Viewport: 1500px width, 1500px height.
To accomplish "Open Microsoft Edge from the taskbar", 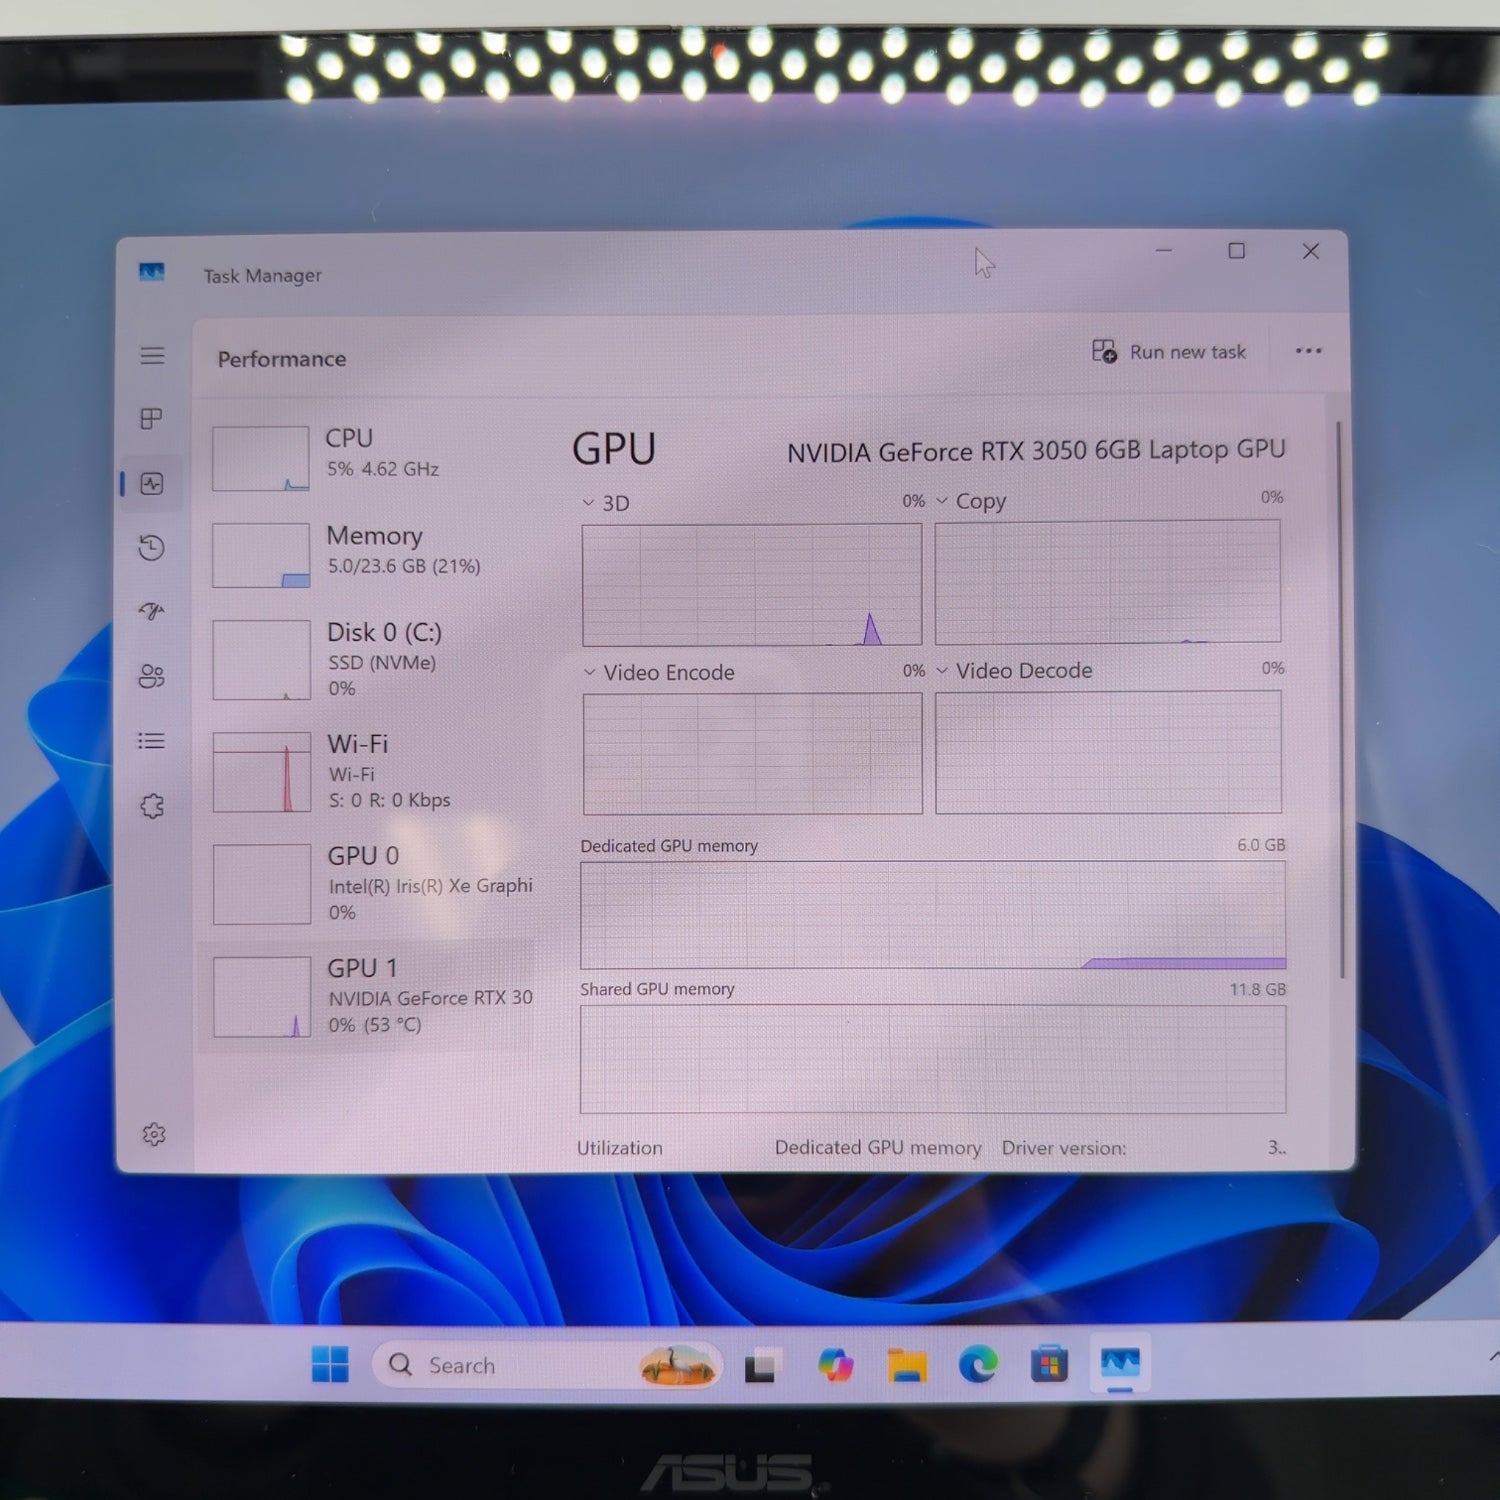I will (x=978, y=1365).
